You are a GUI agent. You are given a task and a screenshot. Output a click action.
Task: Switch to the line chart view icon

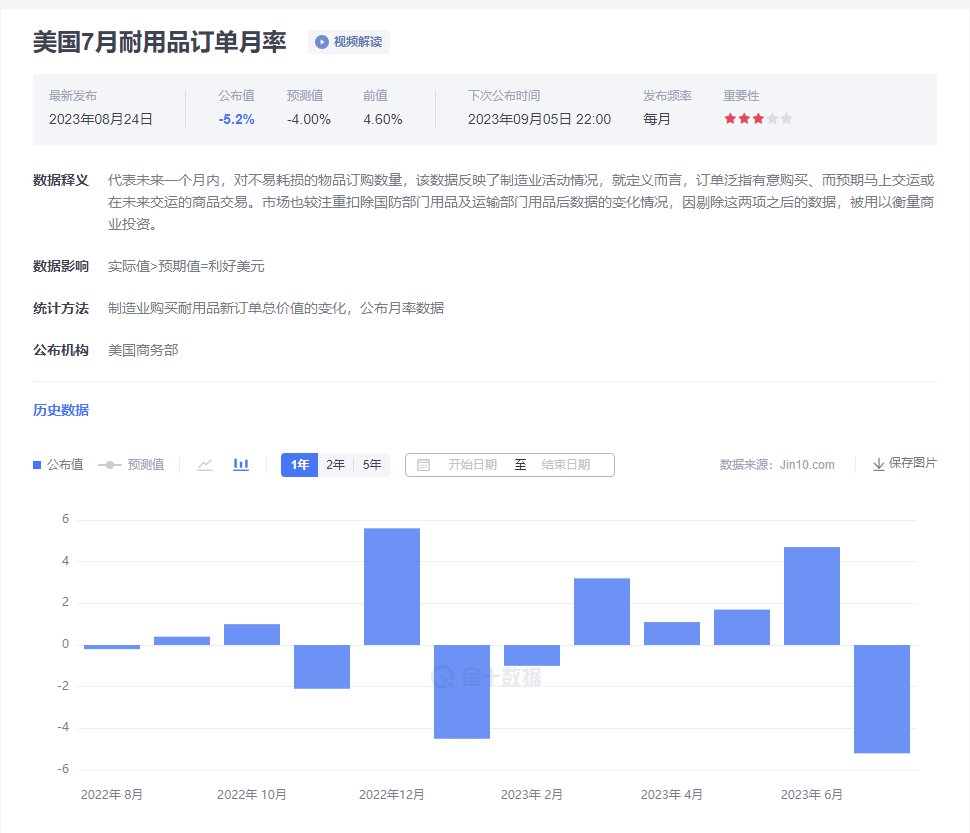pos(205,464)
